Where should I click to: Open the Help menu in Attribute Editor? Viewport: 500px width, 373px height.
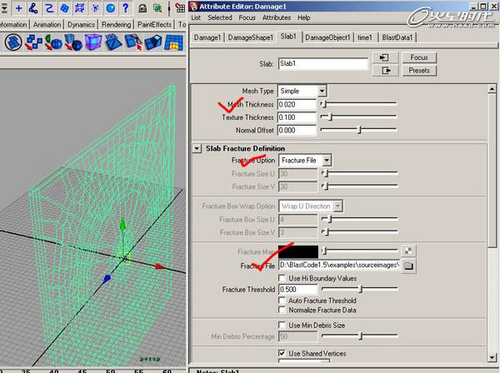(304, 18)
